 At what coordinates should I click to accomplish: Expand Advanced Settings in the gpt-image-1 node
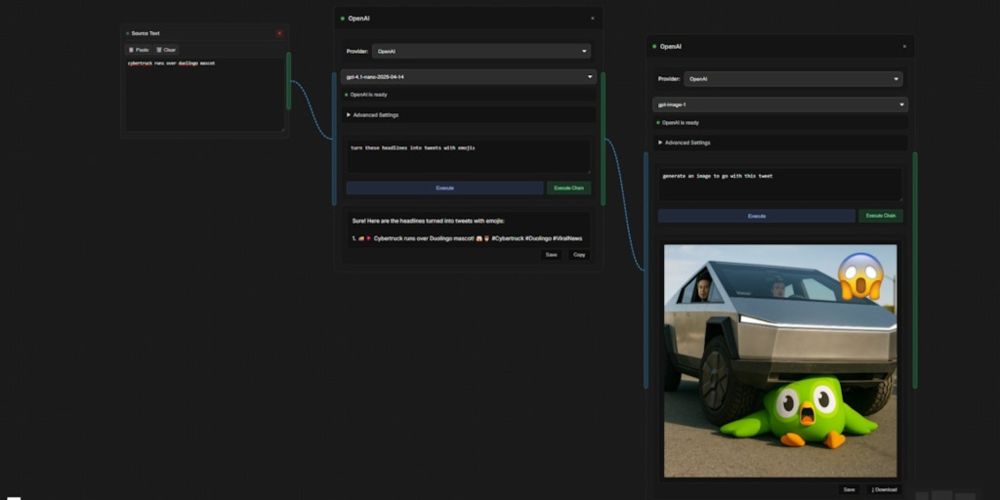tap(684, 143)
